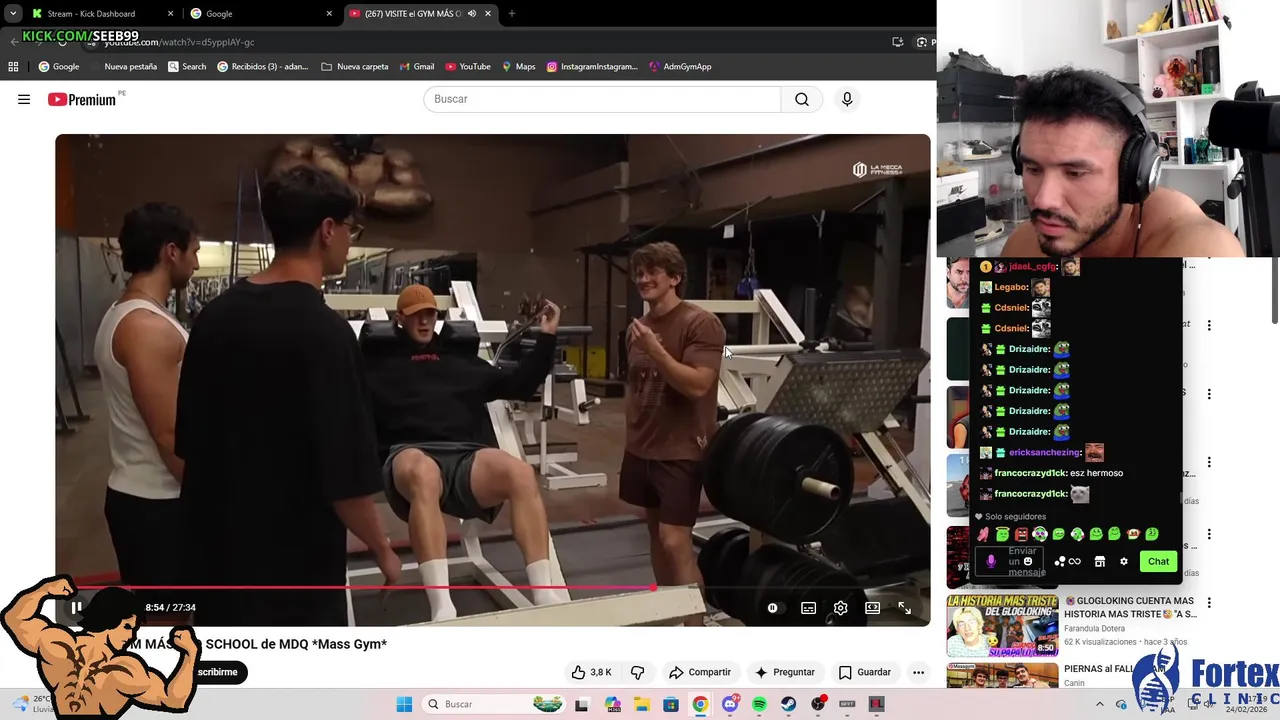Insert the pink high-heel emote

tap(984, 534)
